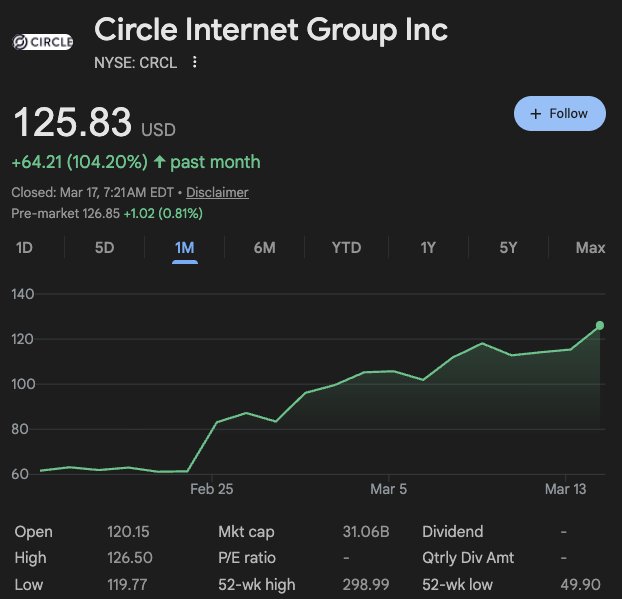Click the Follow button
This screenshot has height=599, width=622.
click(559, 114)
